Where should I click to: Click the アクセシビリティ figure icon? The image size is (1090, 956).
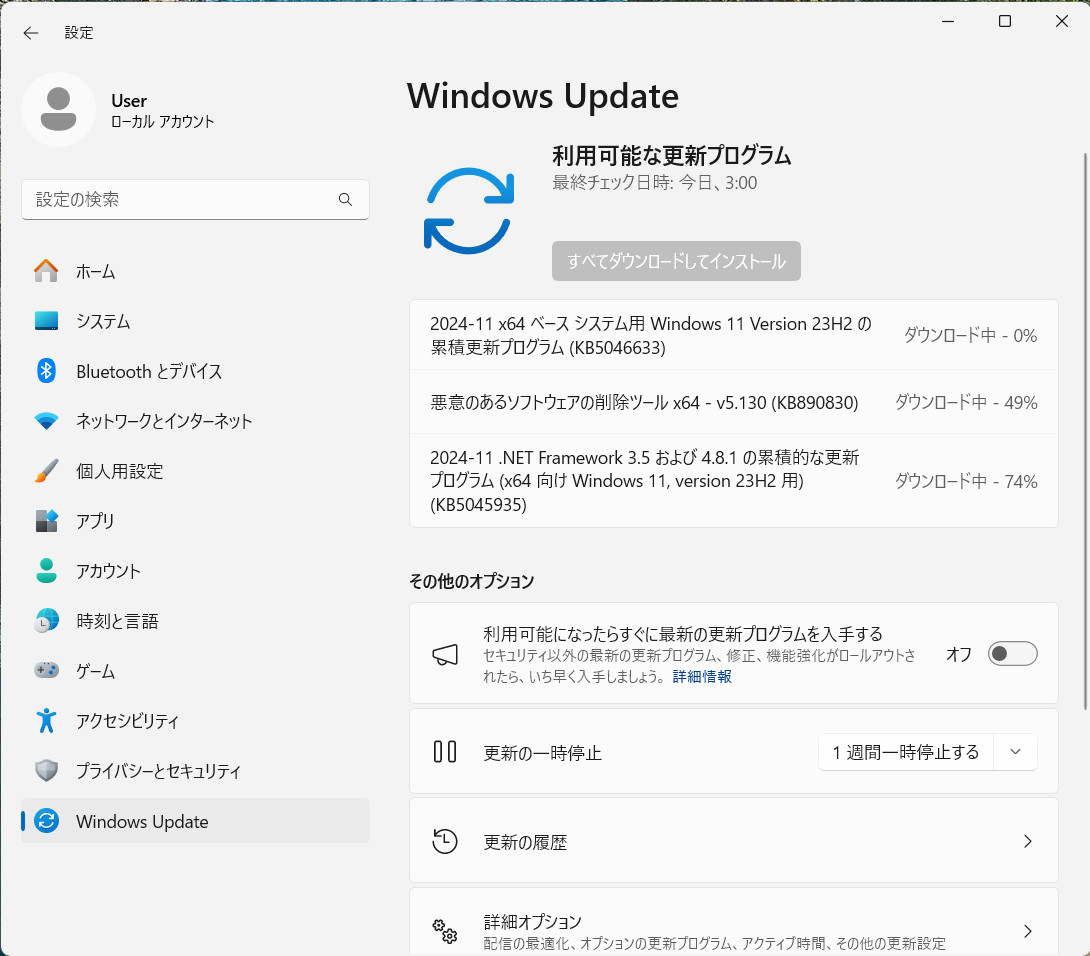tap(47, 720)
